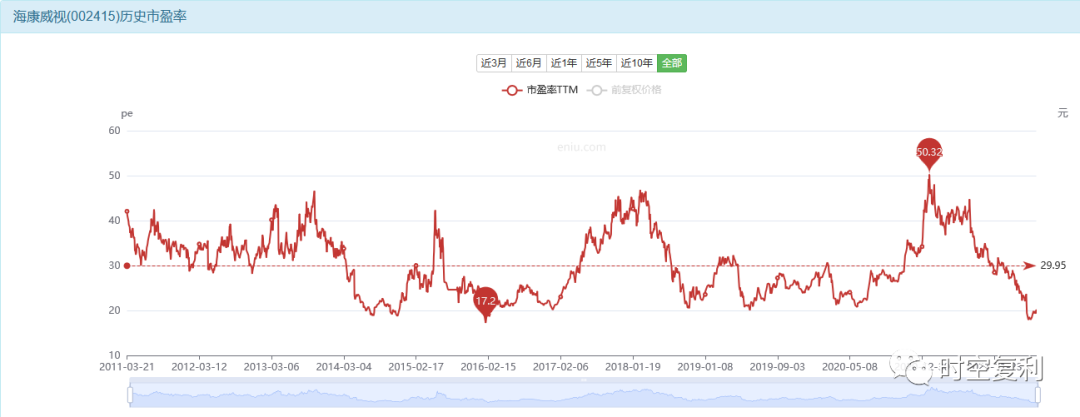Click the eniu.com watermark text

[582, 147]
